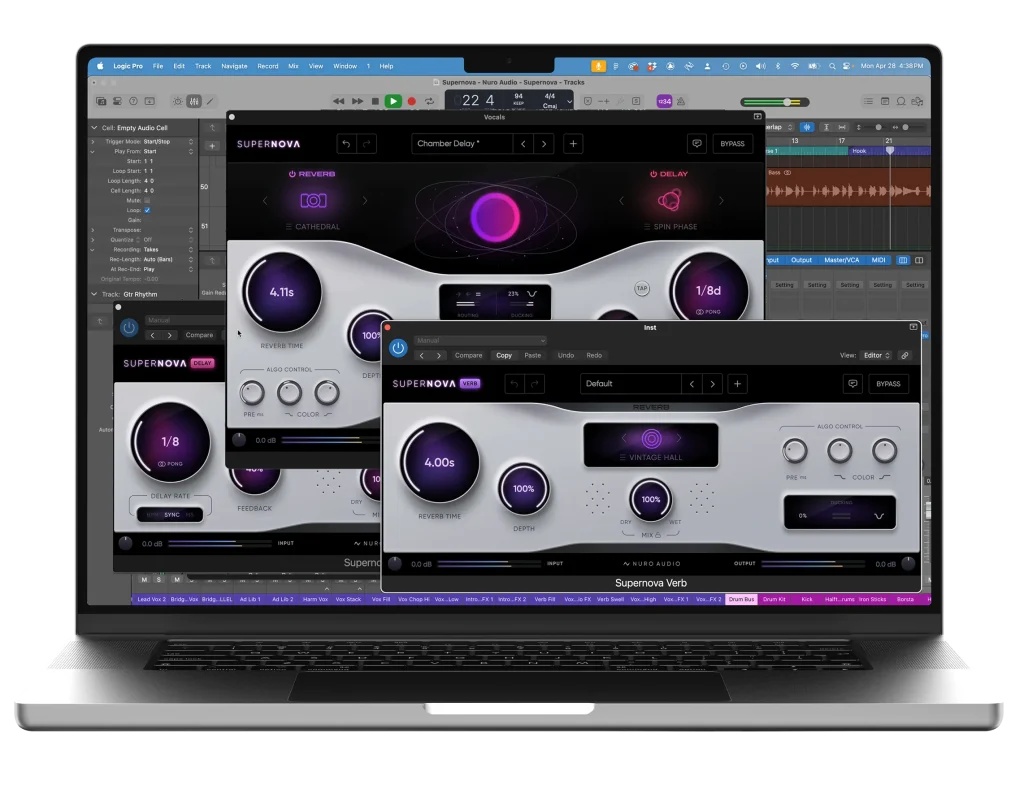Expand the Transpose section in the inspector

(93, 230)
